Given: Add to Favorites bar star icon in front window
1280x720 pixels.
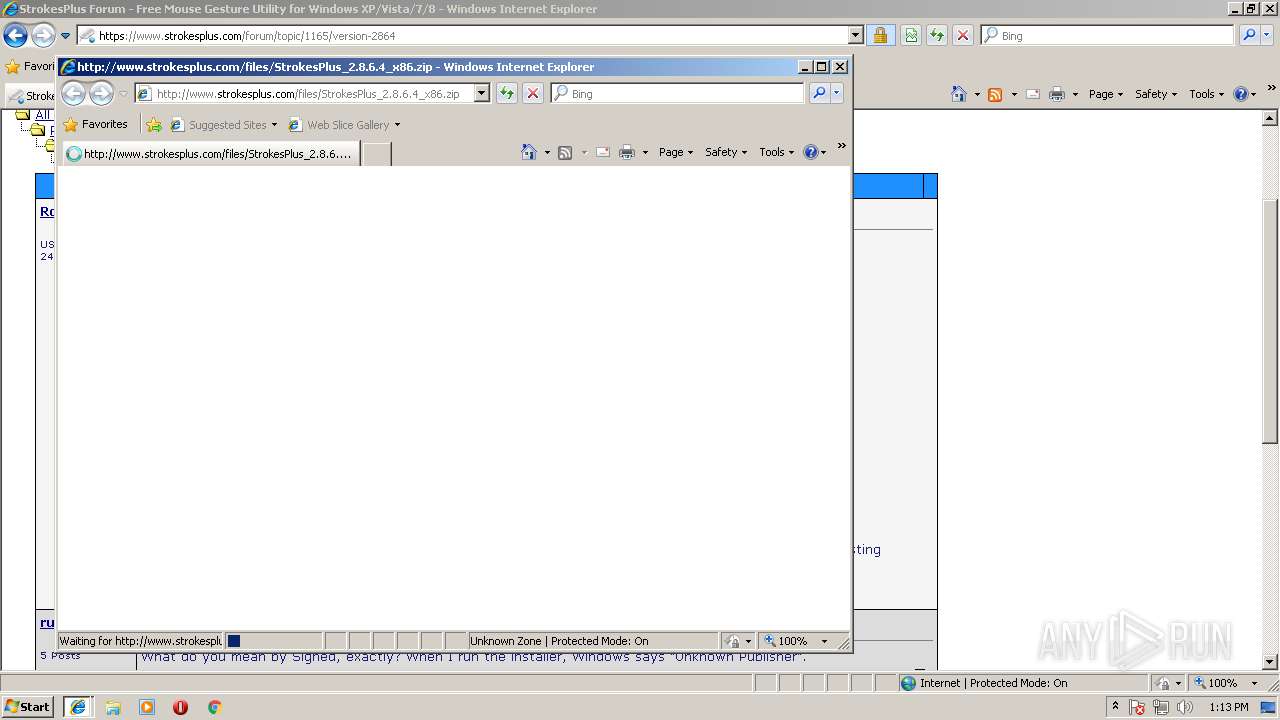Looking at the screenshot, I should 154,125.
